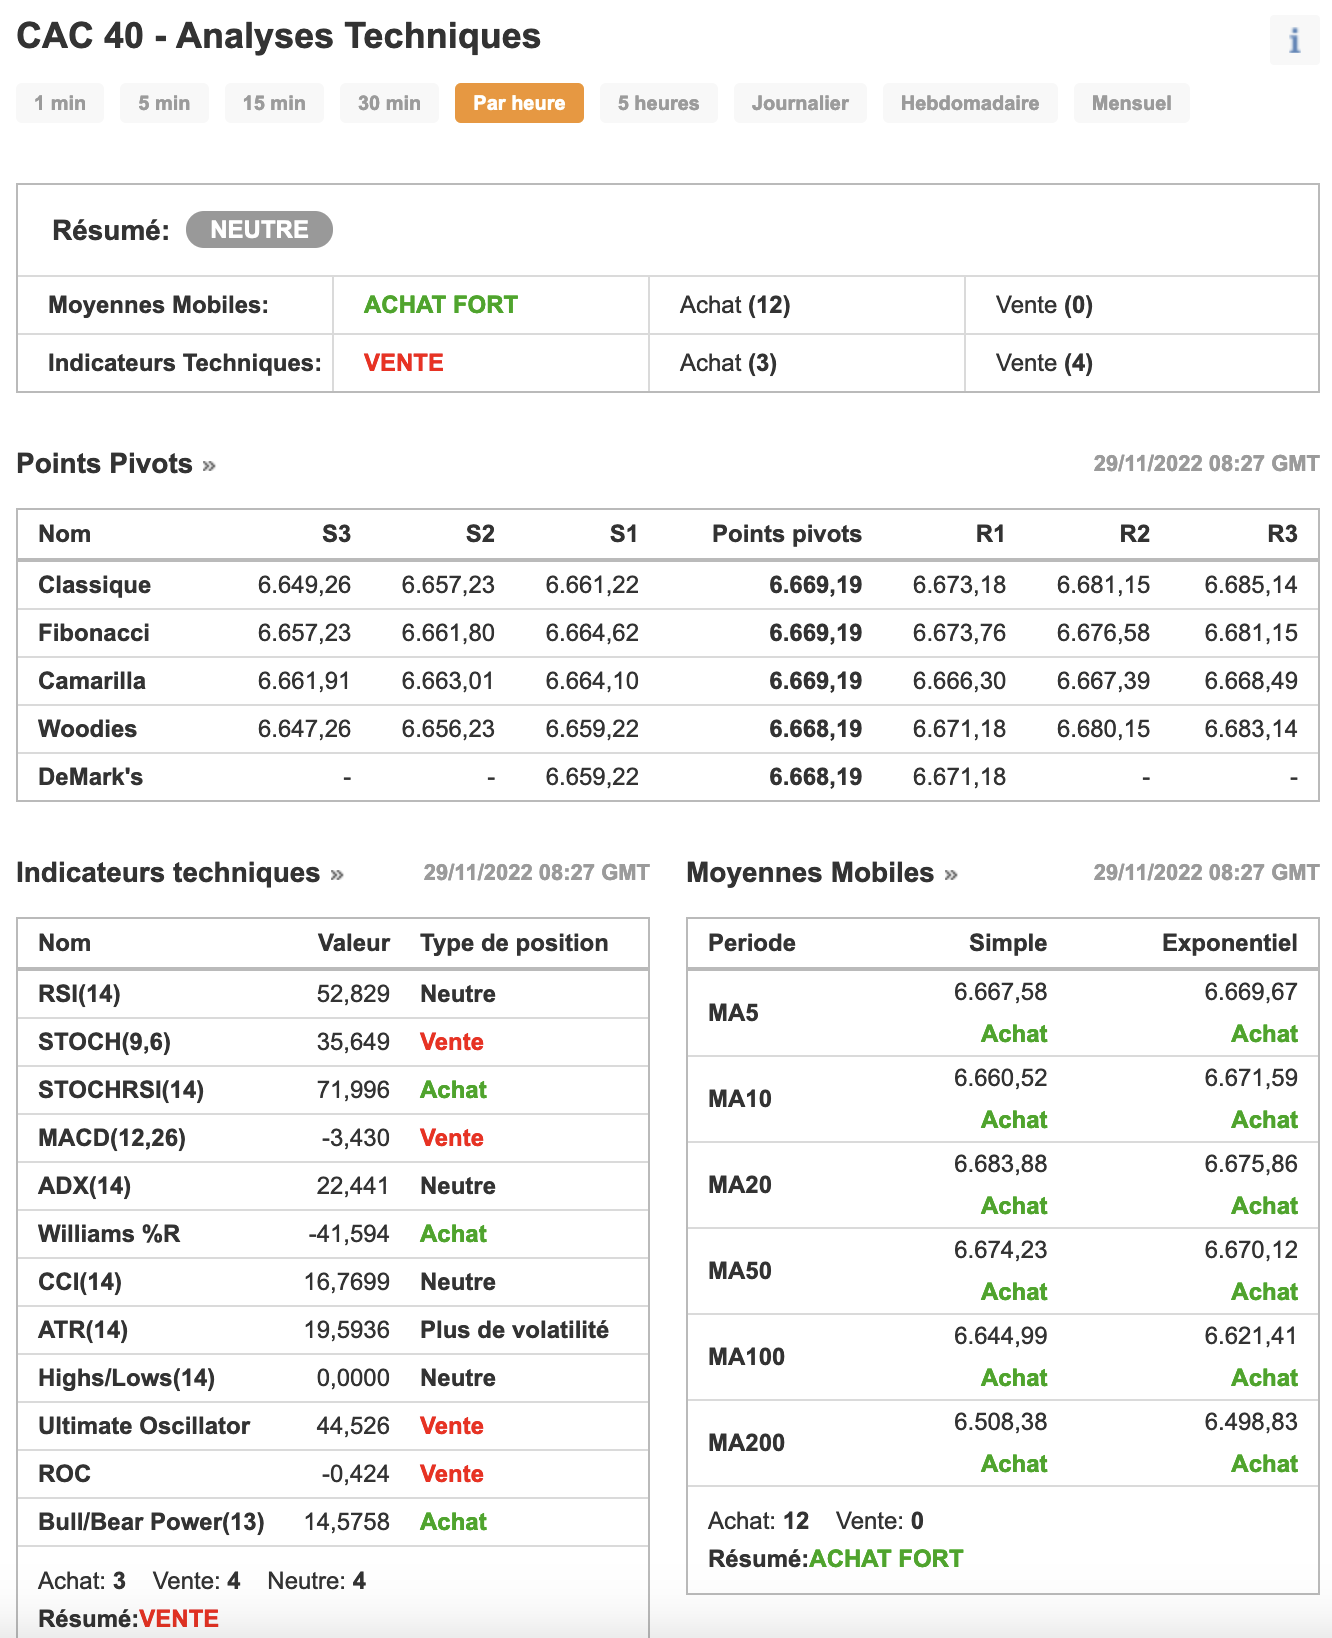
Task: Click the arrow icon beside Indicateurs techniques
Action: point(337,875)
